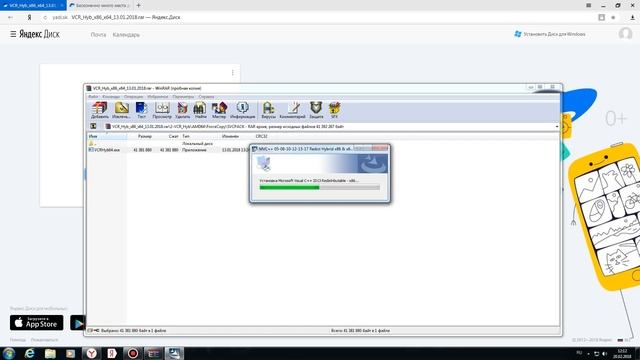Open the Календарь link in Yandex header

coord(126,35)
